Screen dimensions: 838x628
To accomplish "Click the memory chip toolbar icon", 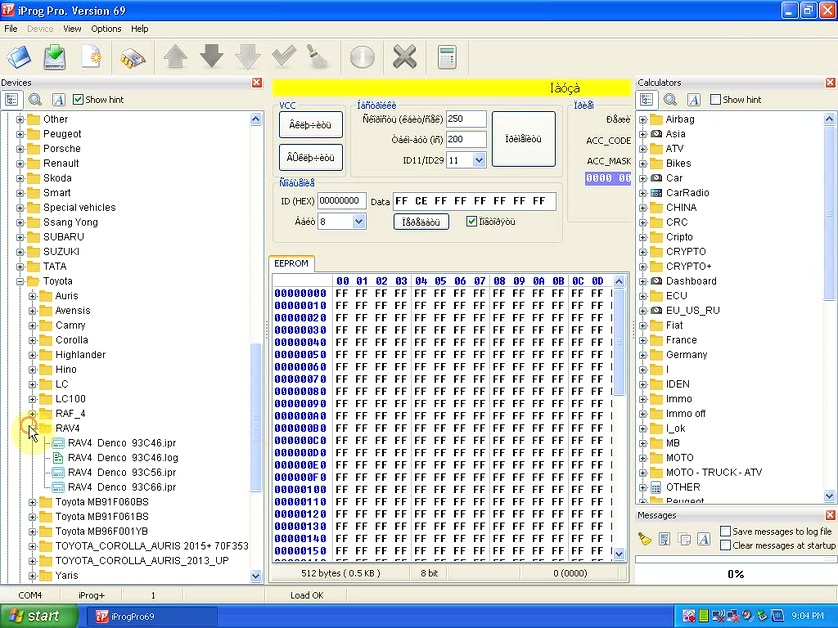I will tap(132, 57).
